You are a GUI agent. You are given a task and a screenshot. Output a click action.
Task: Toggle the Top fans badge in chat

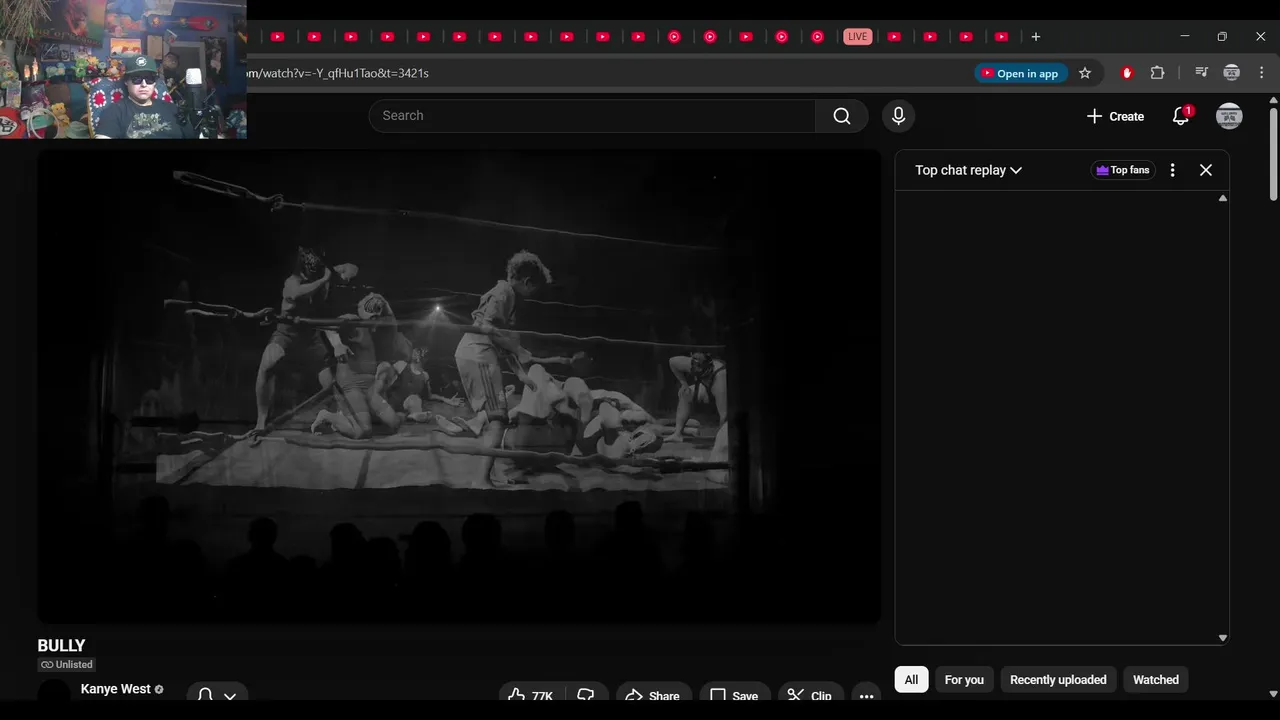pos(1123,170)
